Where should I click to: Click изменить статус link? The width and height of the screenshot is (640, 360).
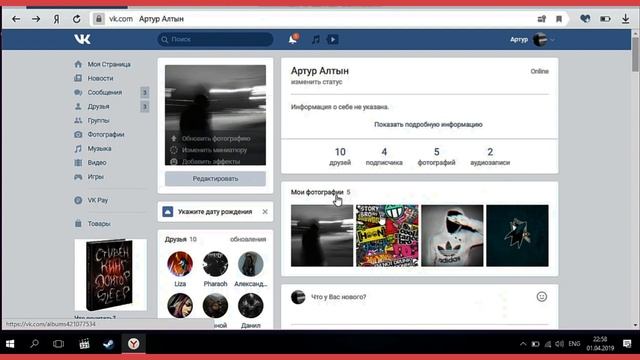click(x=317, y=82)
